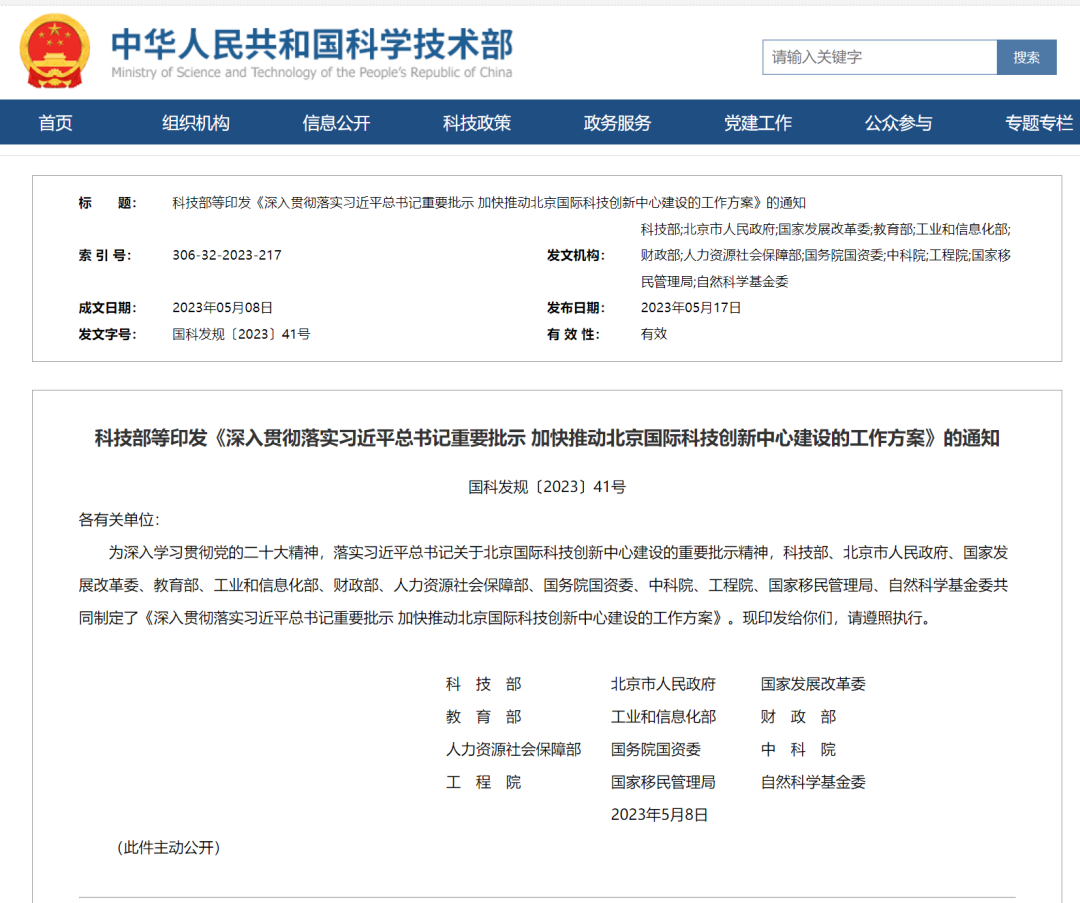
Task: Click signature 财政部
Action: coord(798,717)
